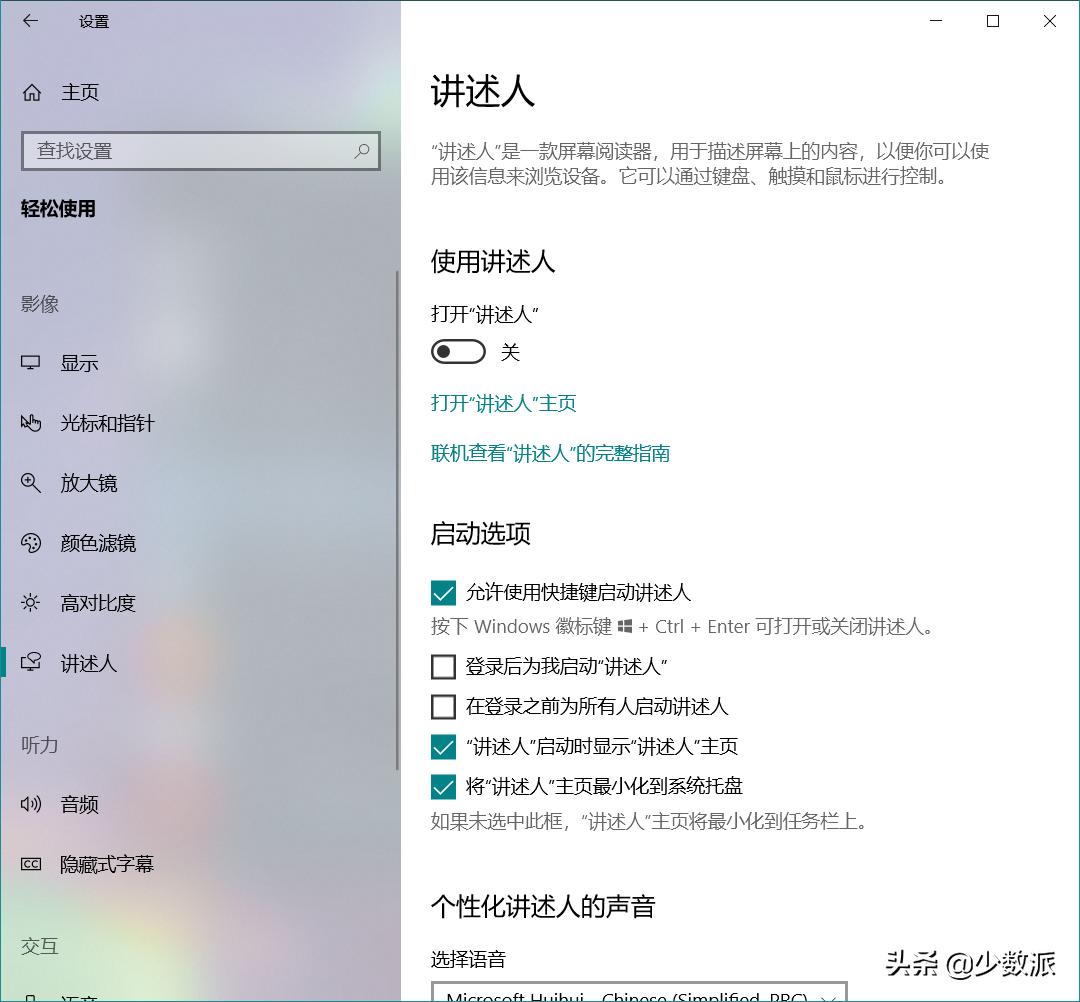
Task: Select 显示 in the sidebar
Action: (79, 363)
